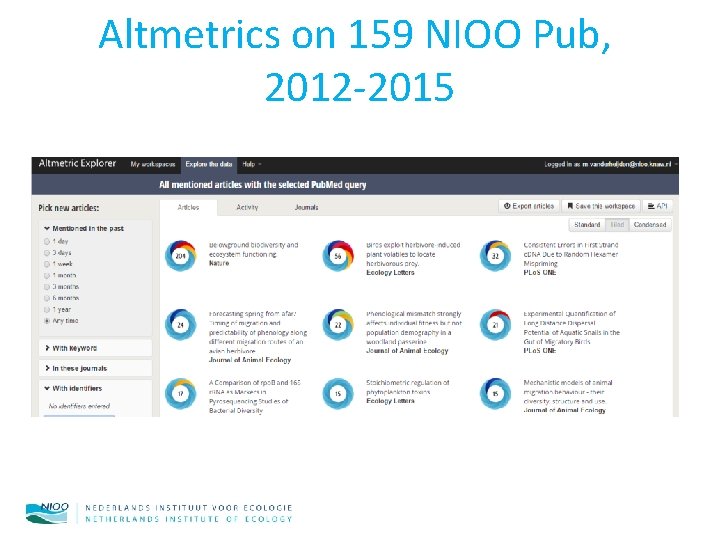Select the '3 months' radio option

click(x=46, y=287)
